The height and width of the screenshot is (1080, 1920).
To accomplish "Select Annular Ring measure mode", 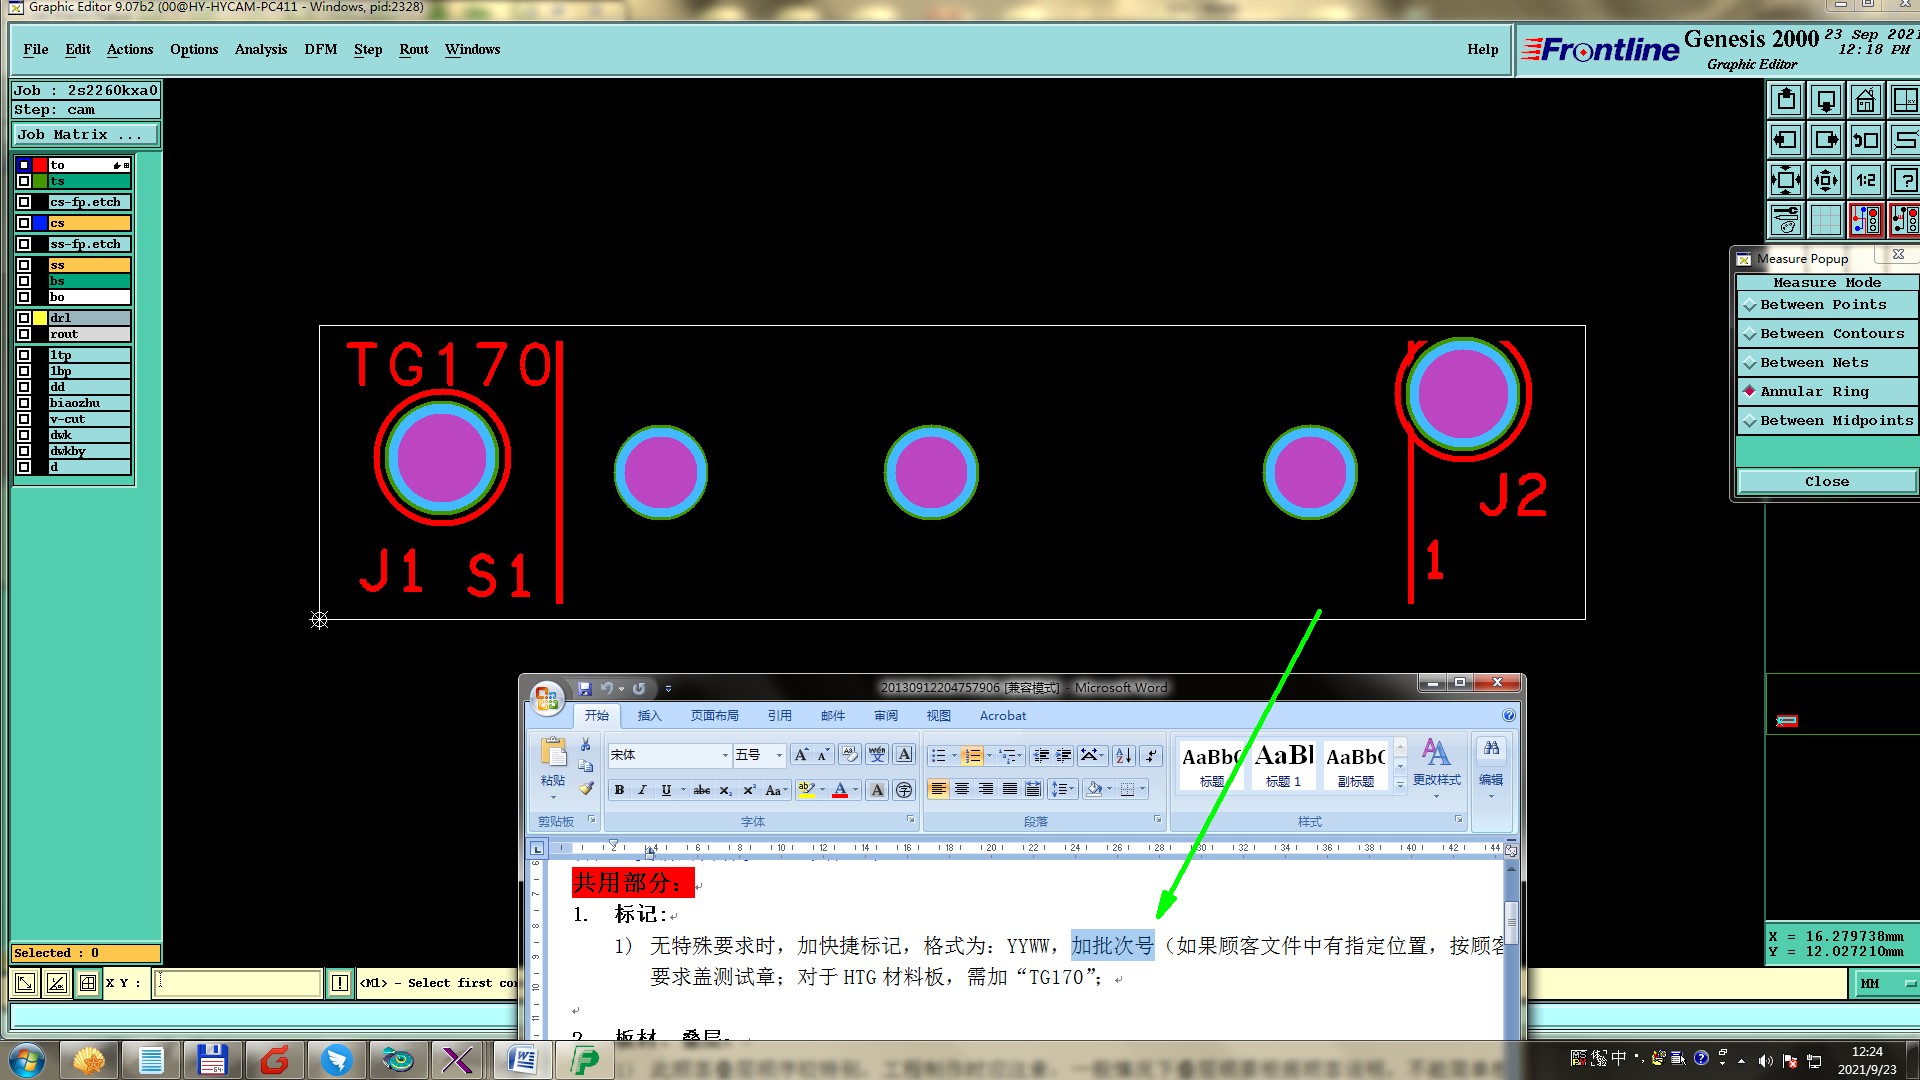I will [1814, 392].
